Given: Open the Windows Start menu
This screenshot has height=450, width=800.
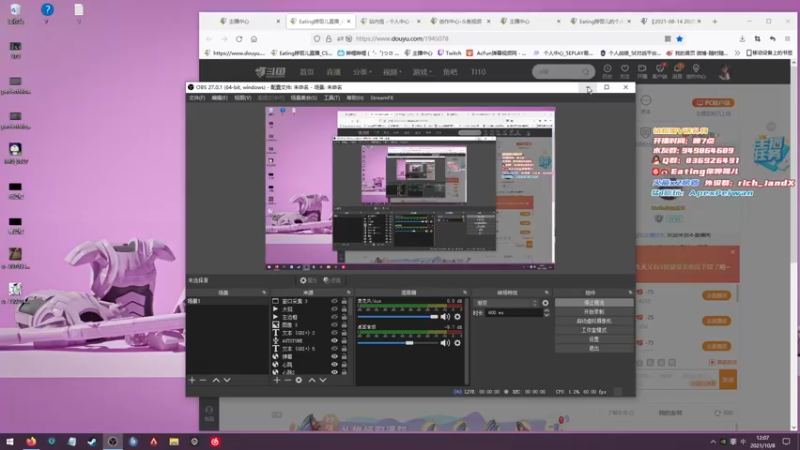Looking at the screenshot, I should click(x=9, y=441).
